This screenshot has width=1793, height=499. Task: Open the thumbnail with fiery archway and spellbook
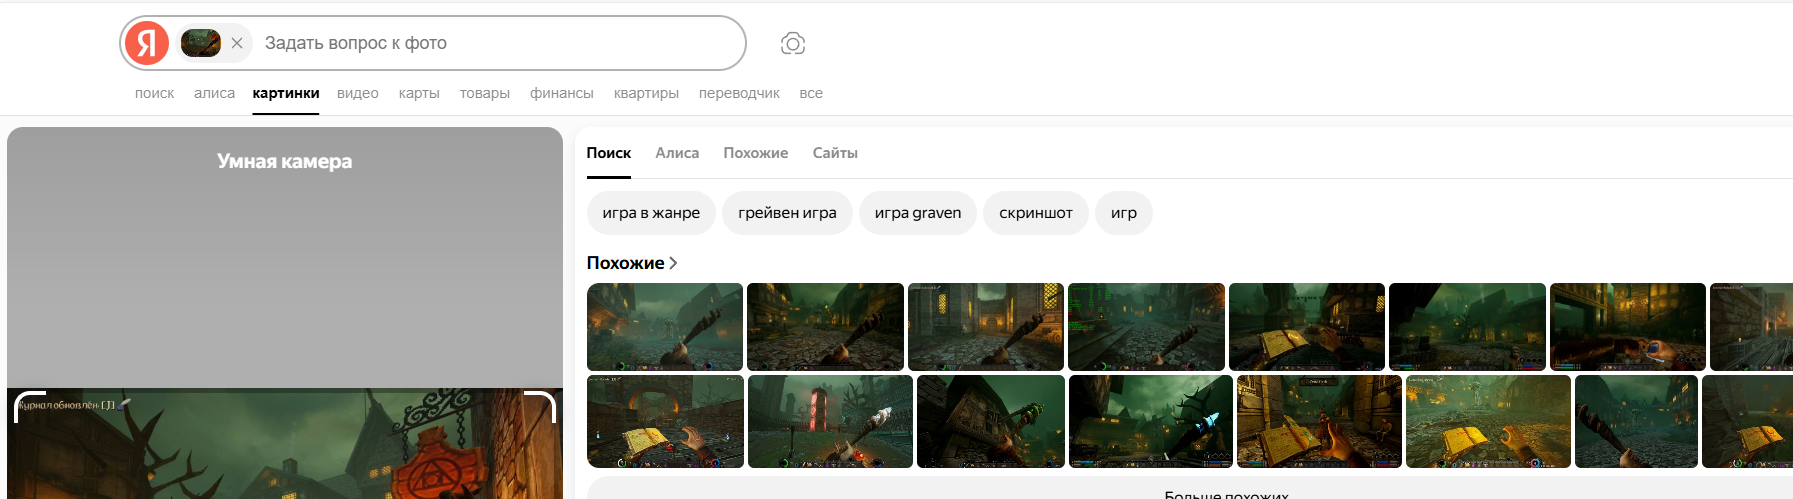tap(665, 421)
